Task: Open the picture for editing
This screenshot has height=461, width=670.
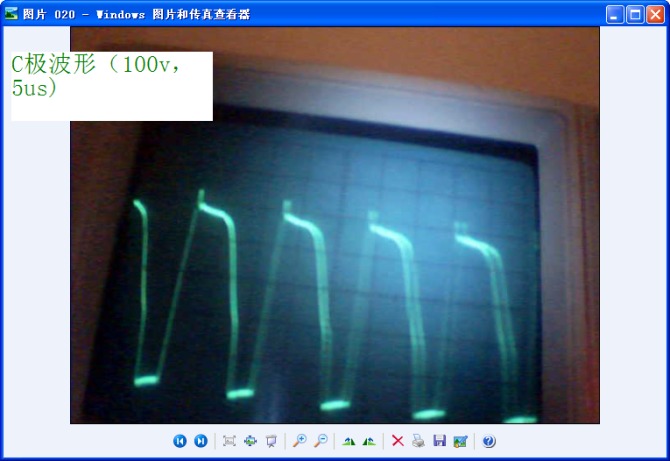Action: click(460, 441)
